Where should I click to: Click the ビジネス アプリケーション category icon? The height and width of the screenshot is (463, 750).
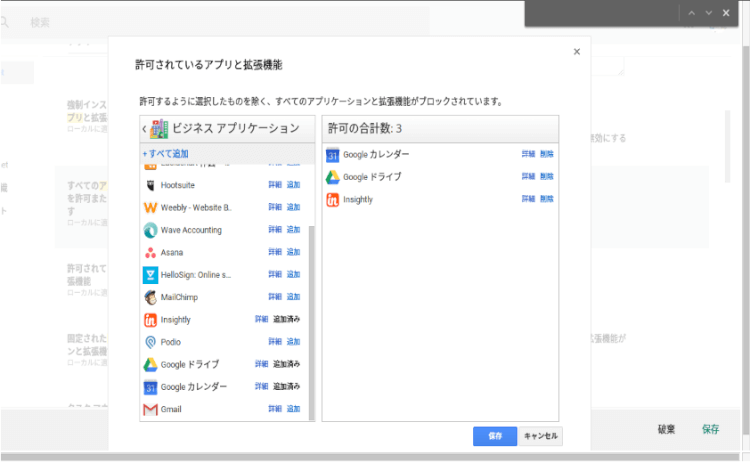tap(159, 129)
